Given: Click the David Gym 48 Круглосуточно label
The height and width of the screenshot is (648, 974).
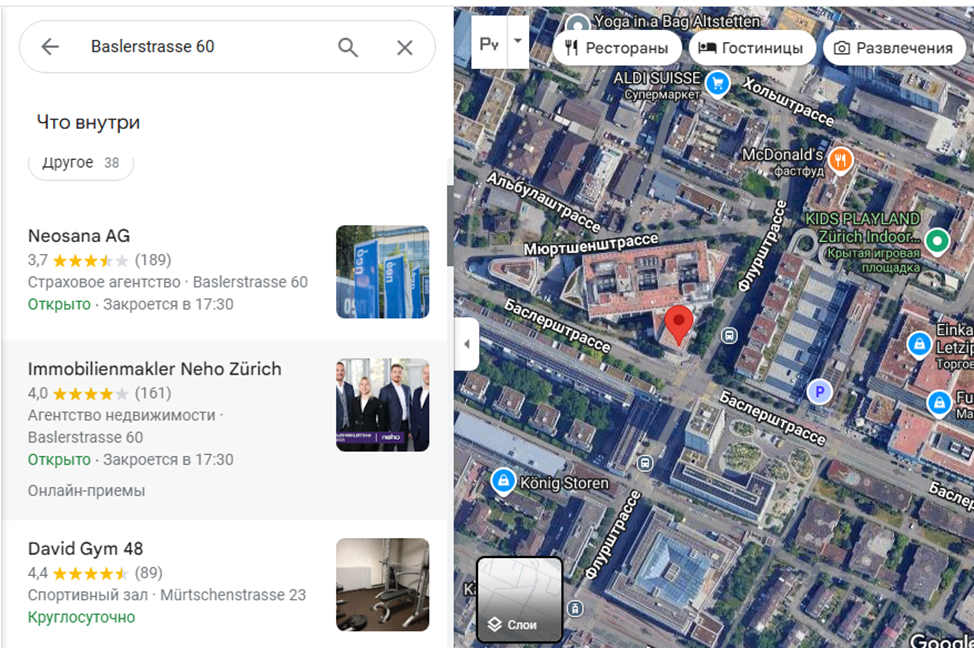Looking at the screenshot, I should point(81,618).
